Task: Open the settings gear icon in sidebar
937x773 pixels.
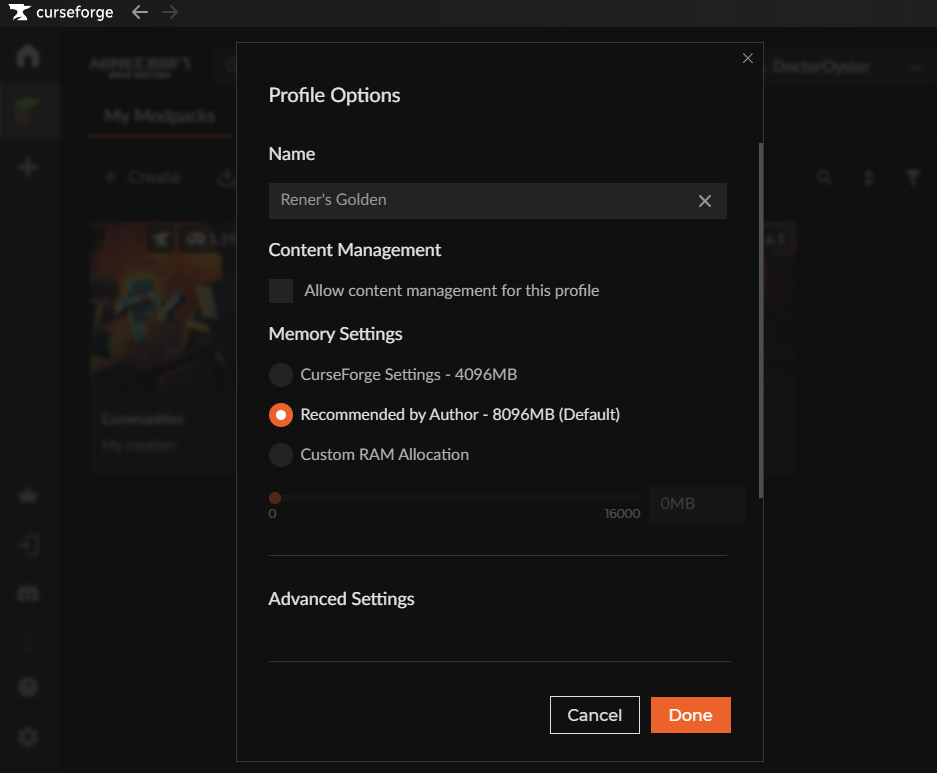Action: coord(28,737)
